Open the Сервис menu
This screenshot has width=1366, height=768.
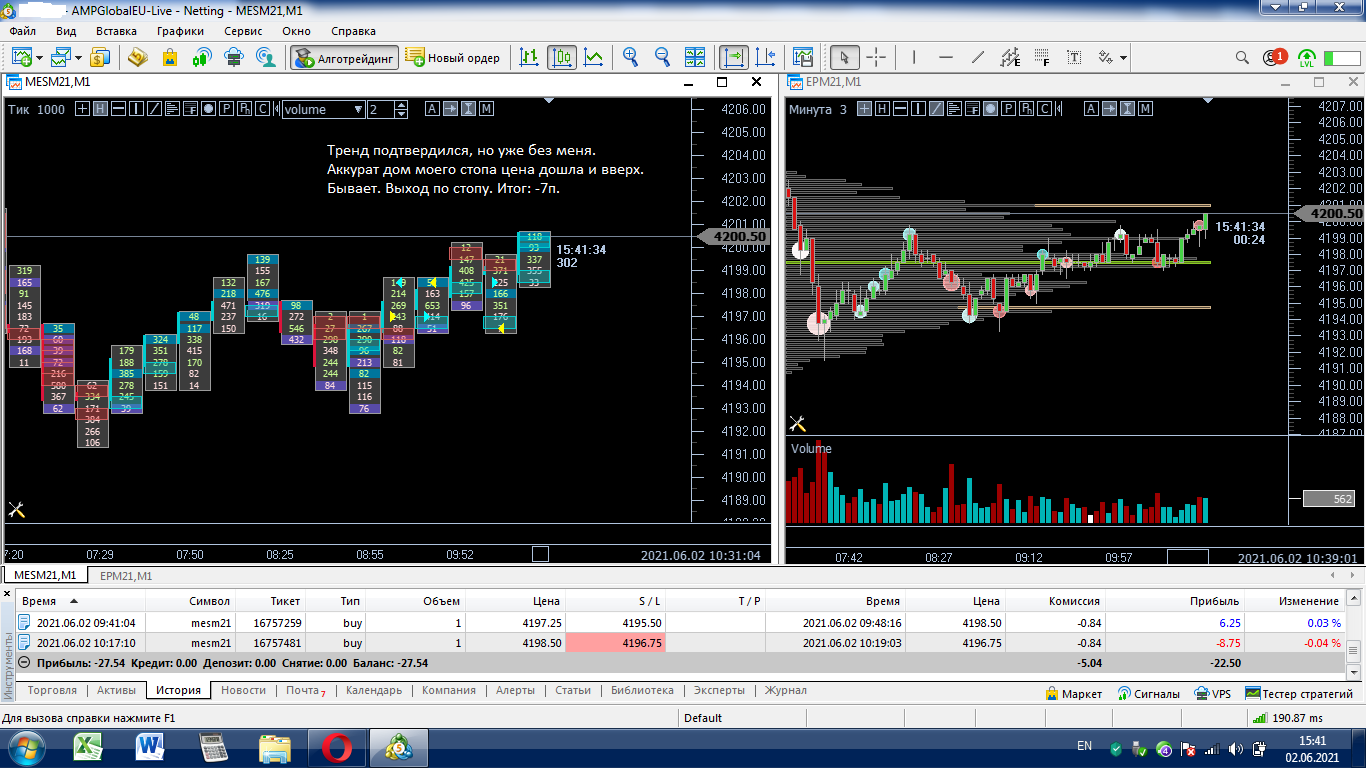243,31
